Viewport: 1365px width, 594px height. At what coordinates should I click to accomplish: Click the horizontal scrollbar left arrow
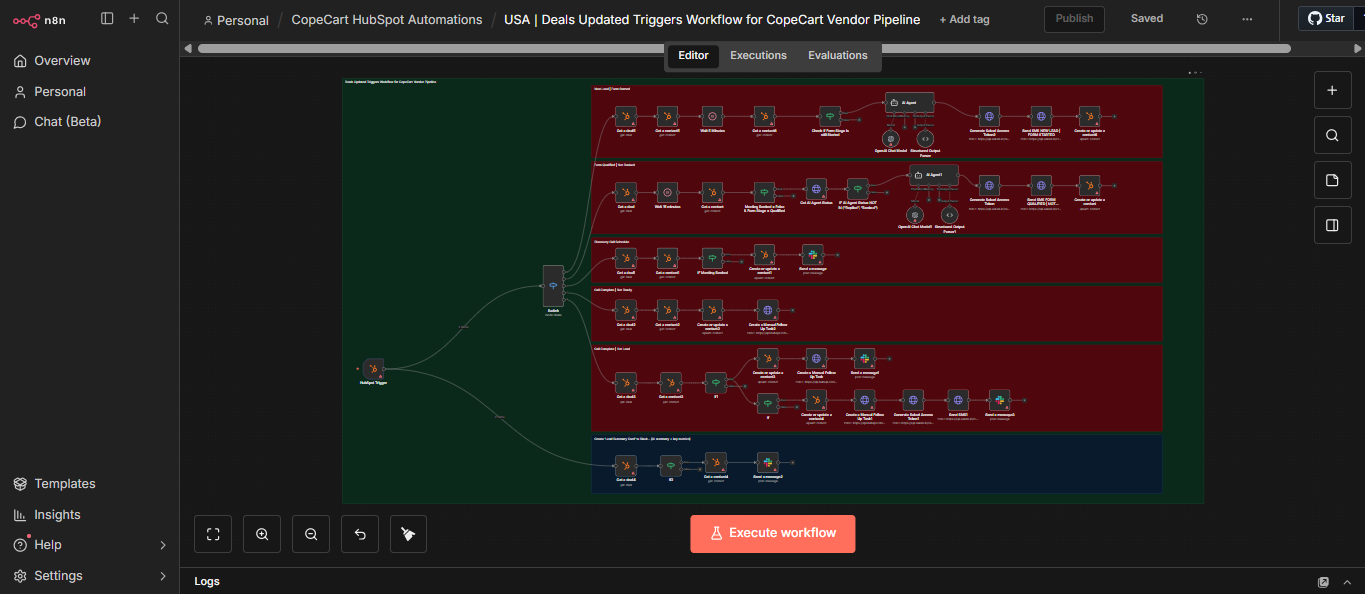coord(187,48)
